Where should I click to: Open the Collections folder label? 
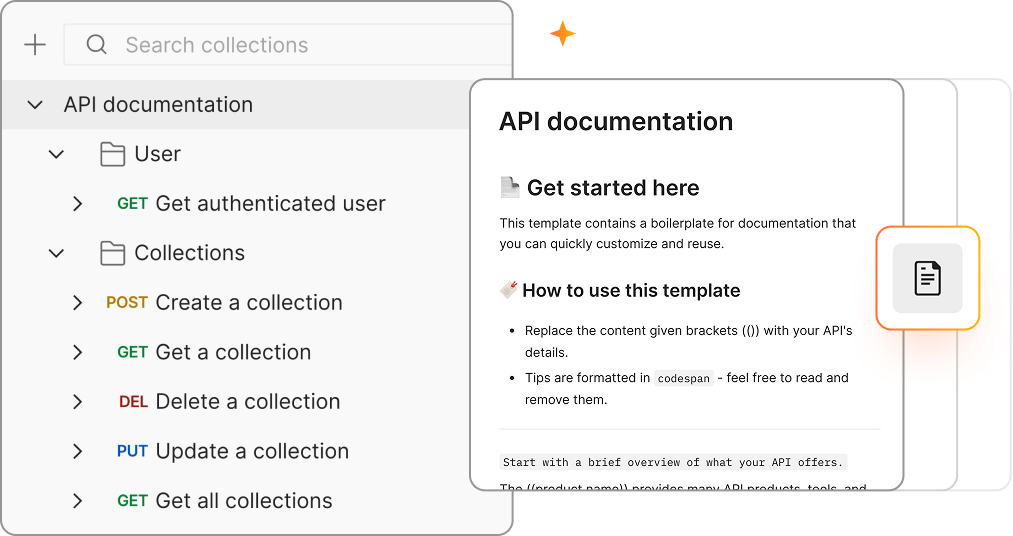pos(189,253)
